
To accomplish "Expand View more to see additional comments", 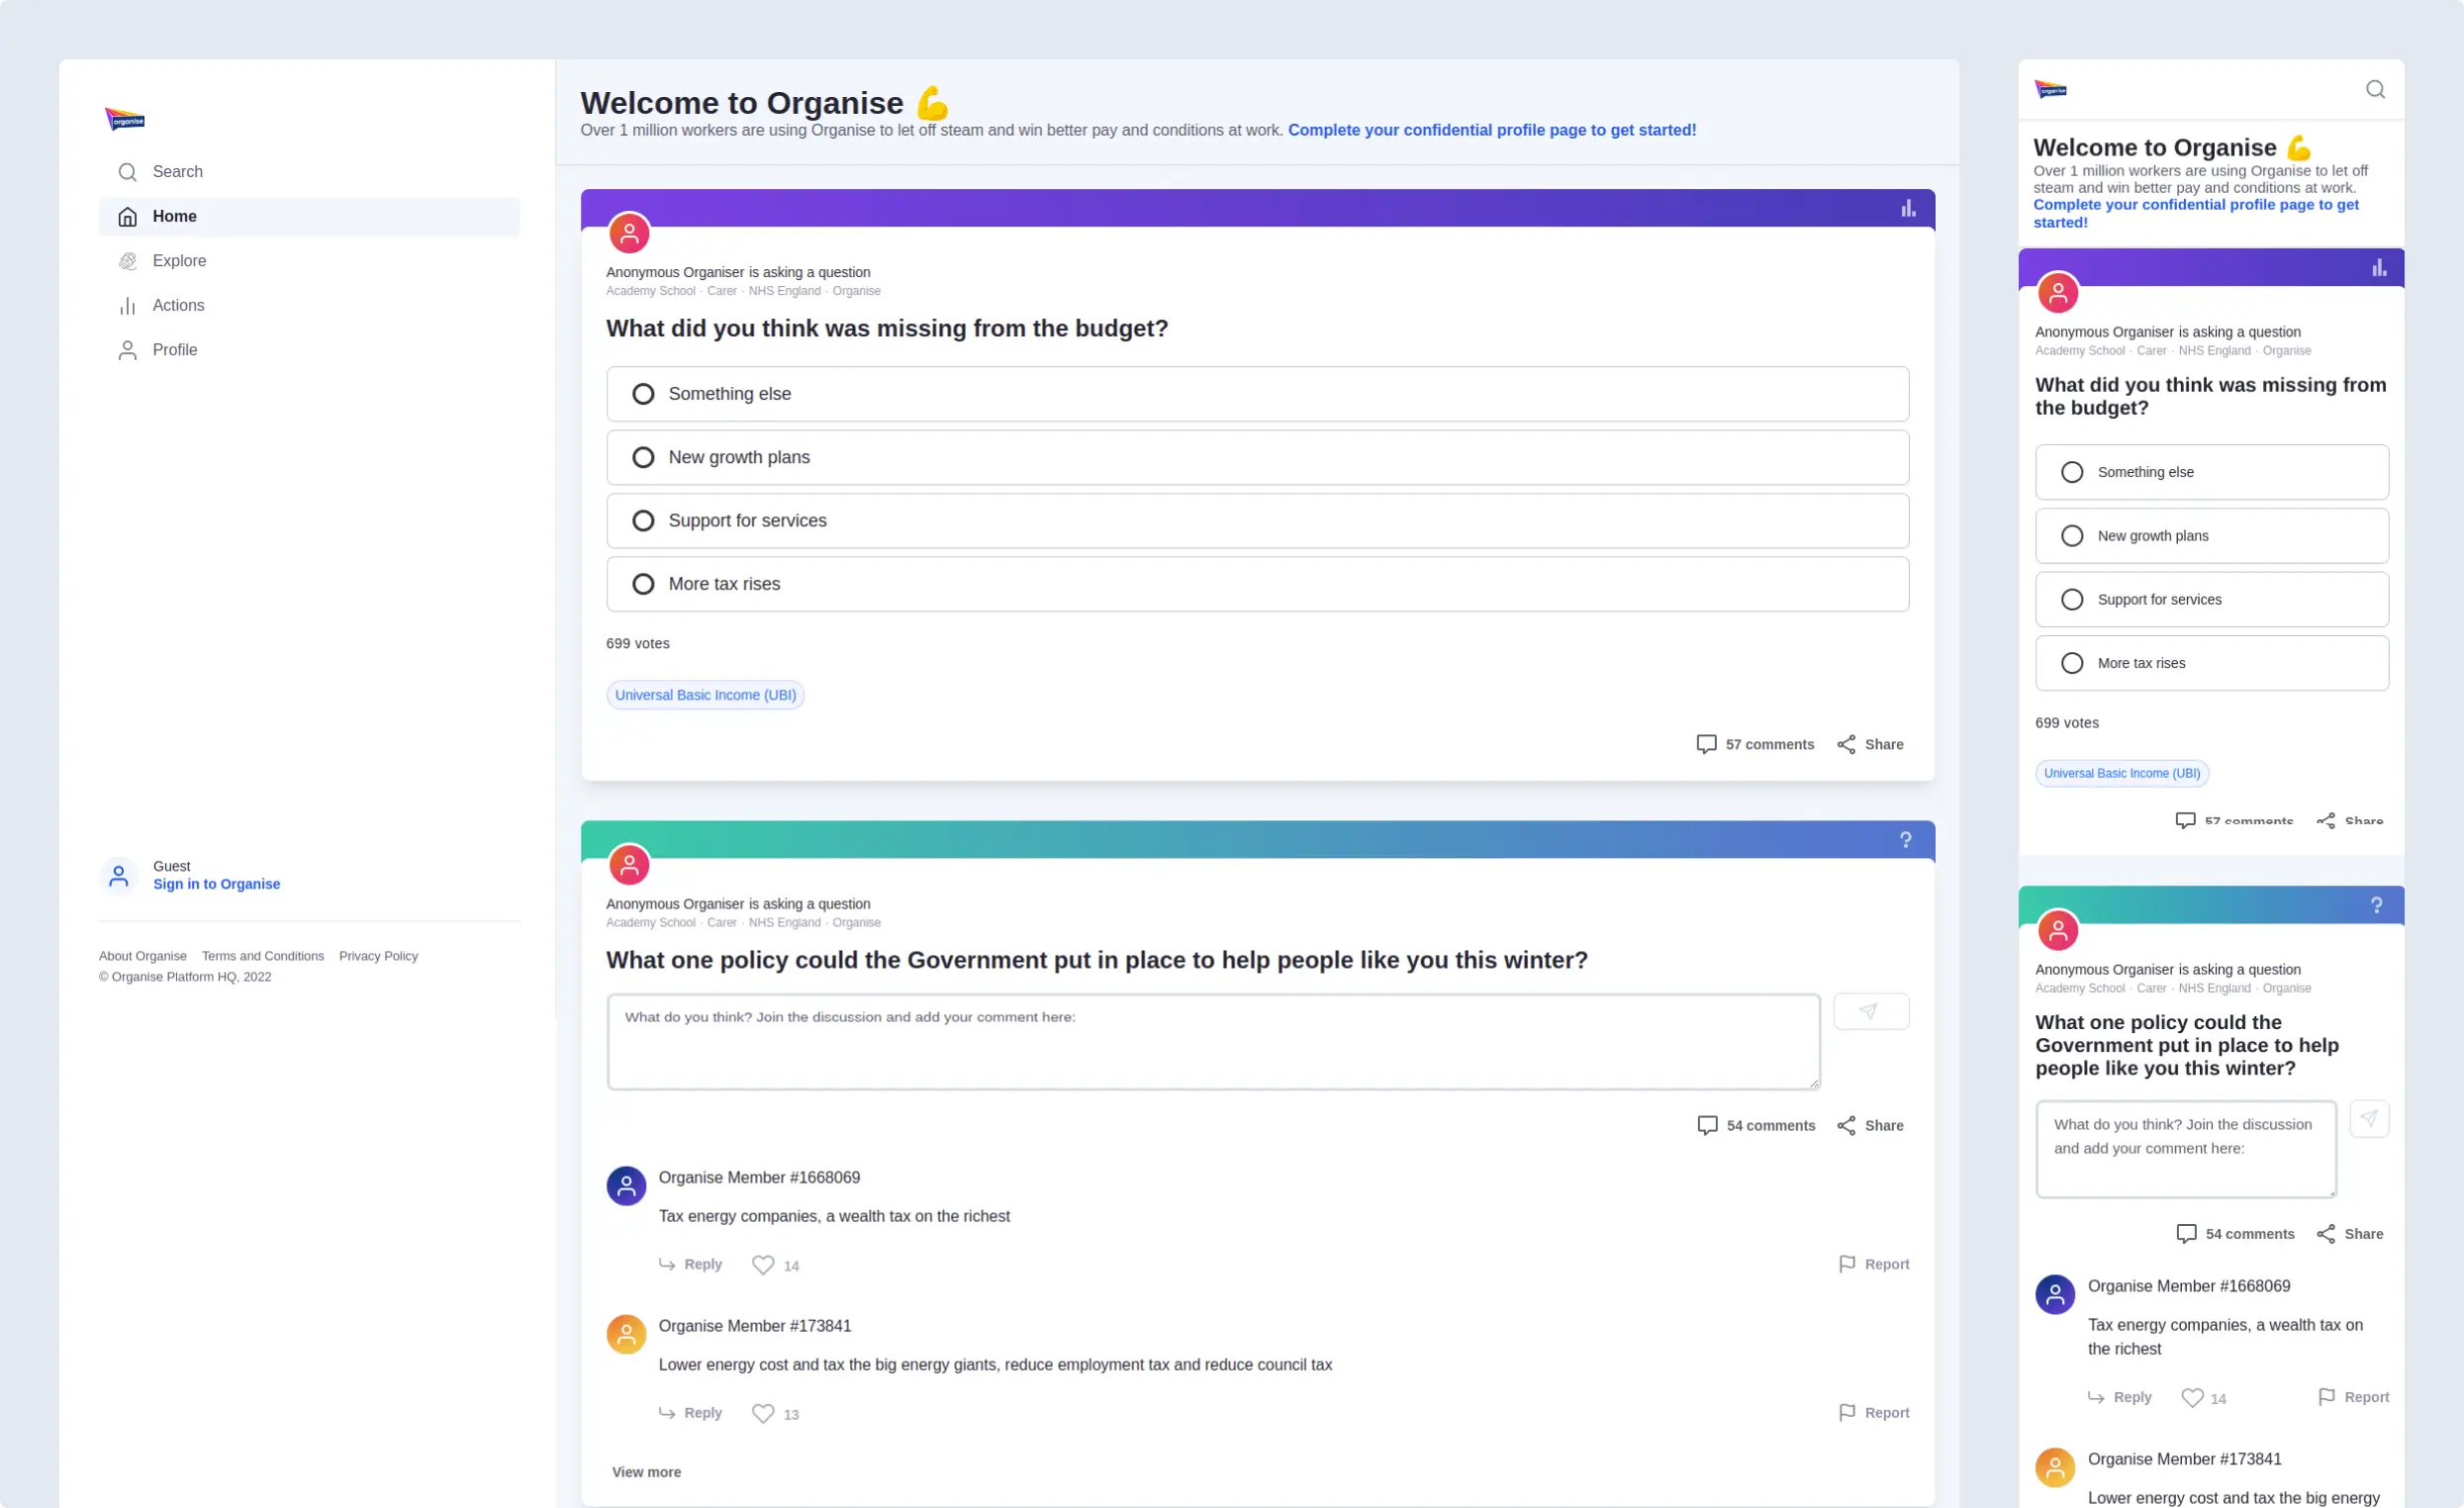I will pyautogui.click(x=645, y=1472).
